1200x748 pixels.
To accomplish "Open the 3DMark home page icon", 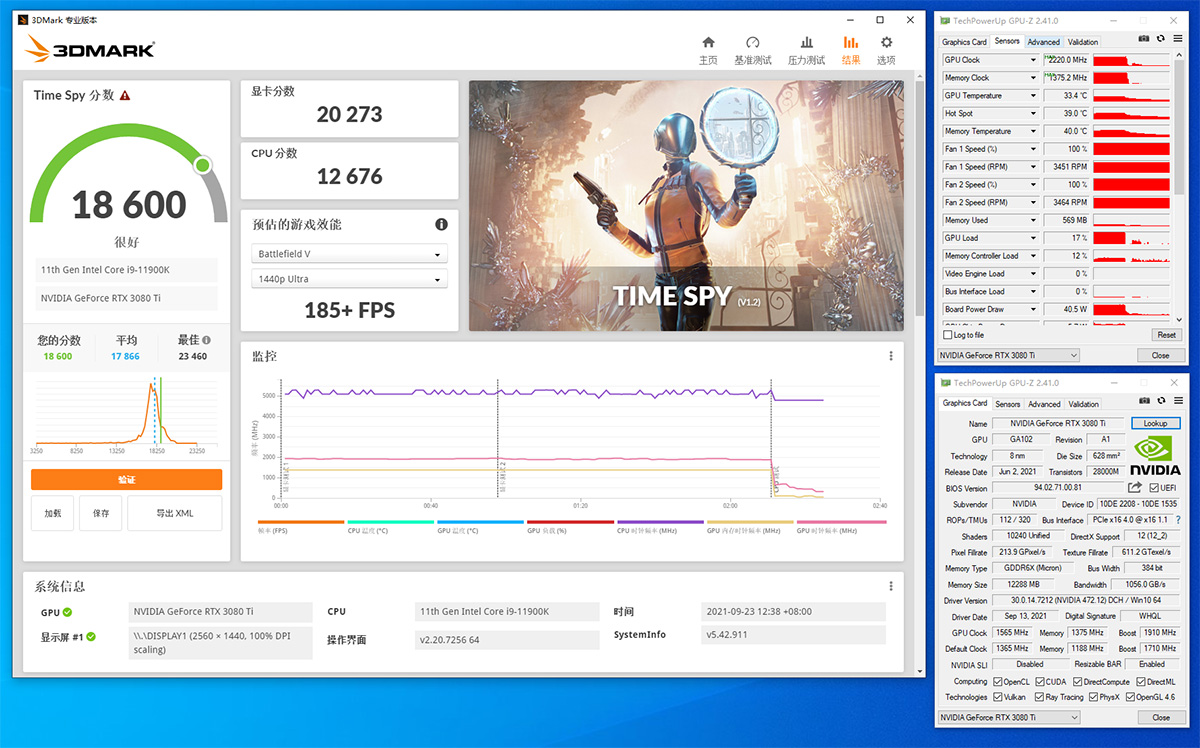I will (708, 44).
